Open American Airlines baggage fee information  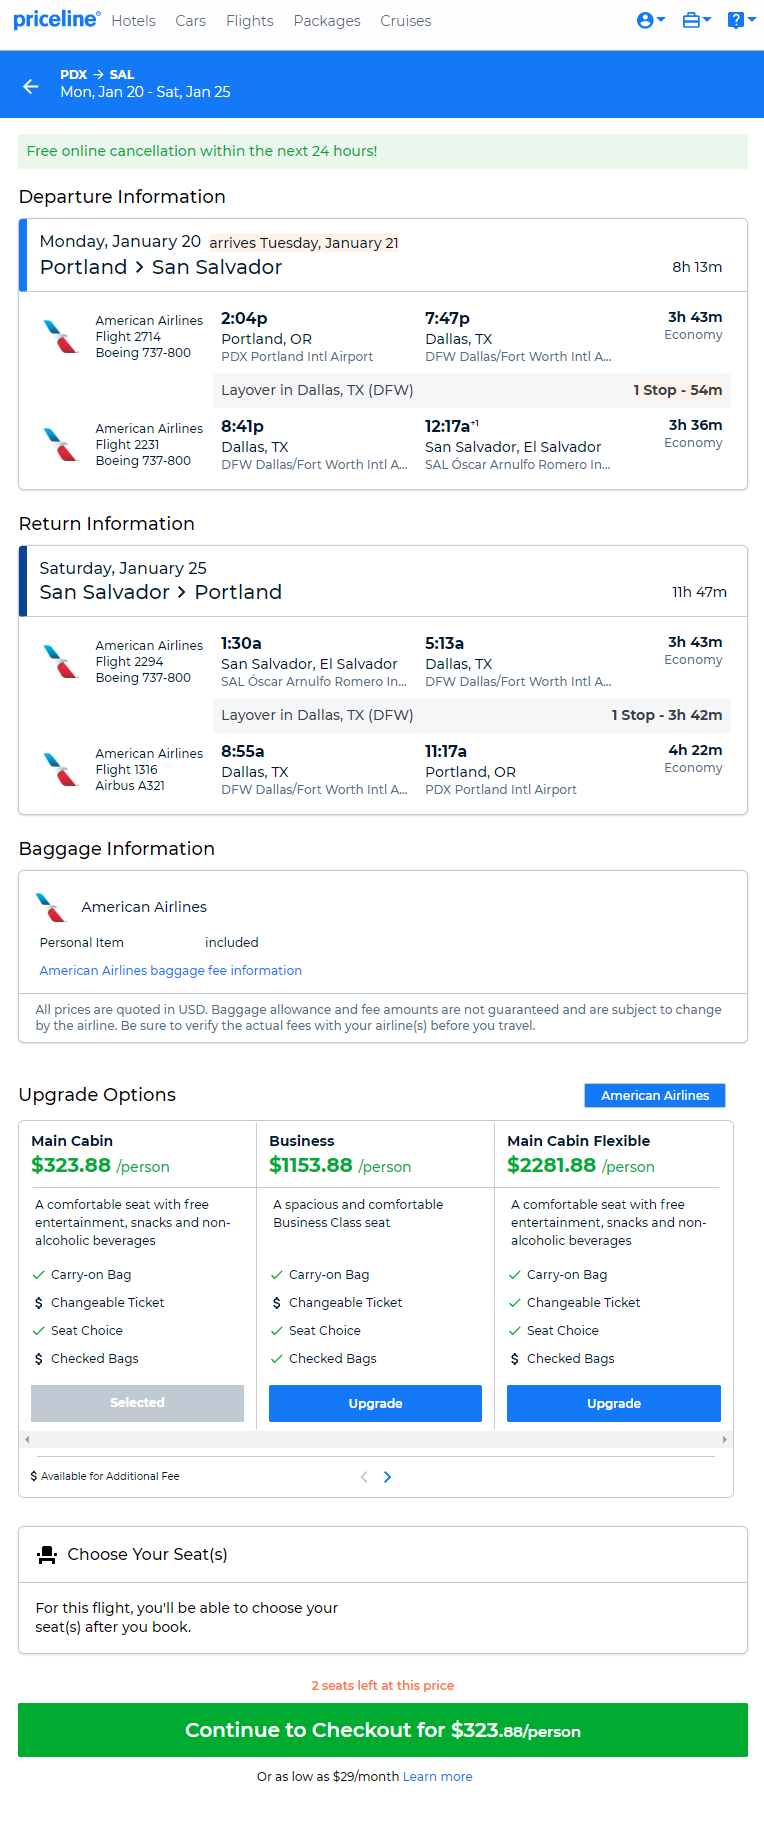tap(171, 970)
